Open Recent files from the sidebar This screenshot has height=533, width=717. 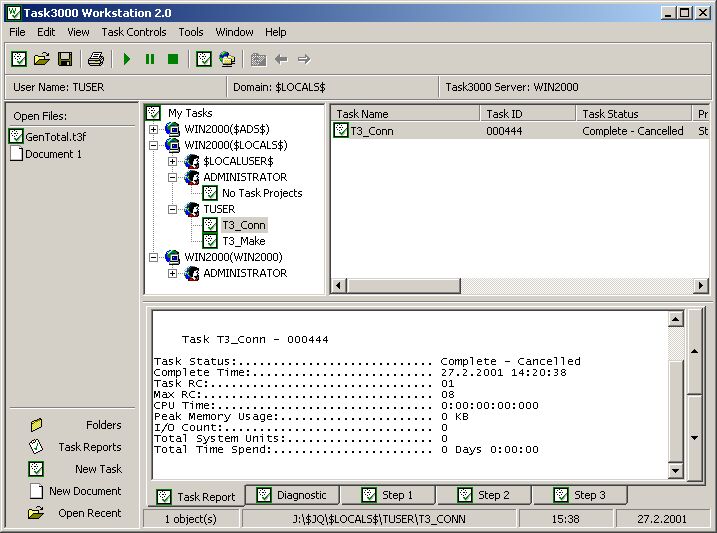(x=37, y=513)
